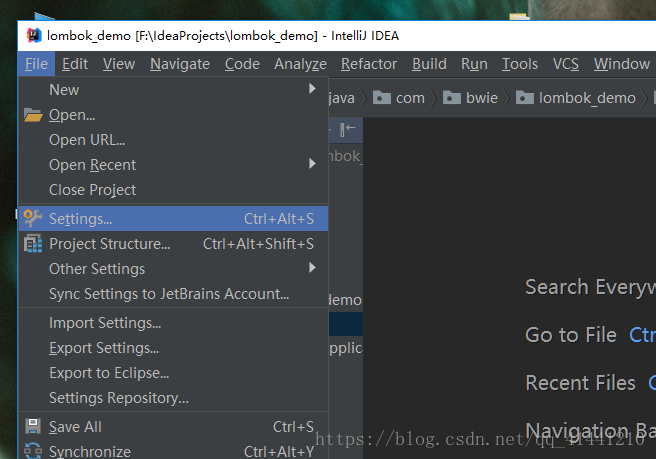Screen dimensions: 656x459
Task: Select Close Project
Action: click(x=173, y=190)
